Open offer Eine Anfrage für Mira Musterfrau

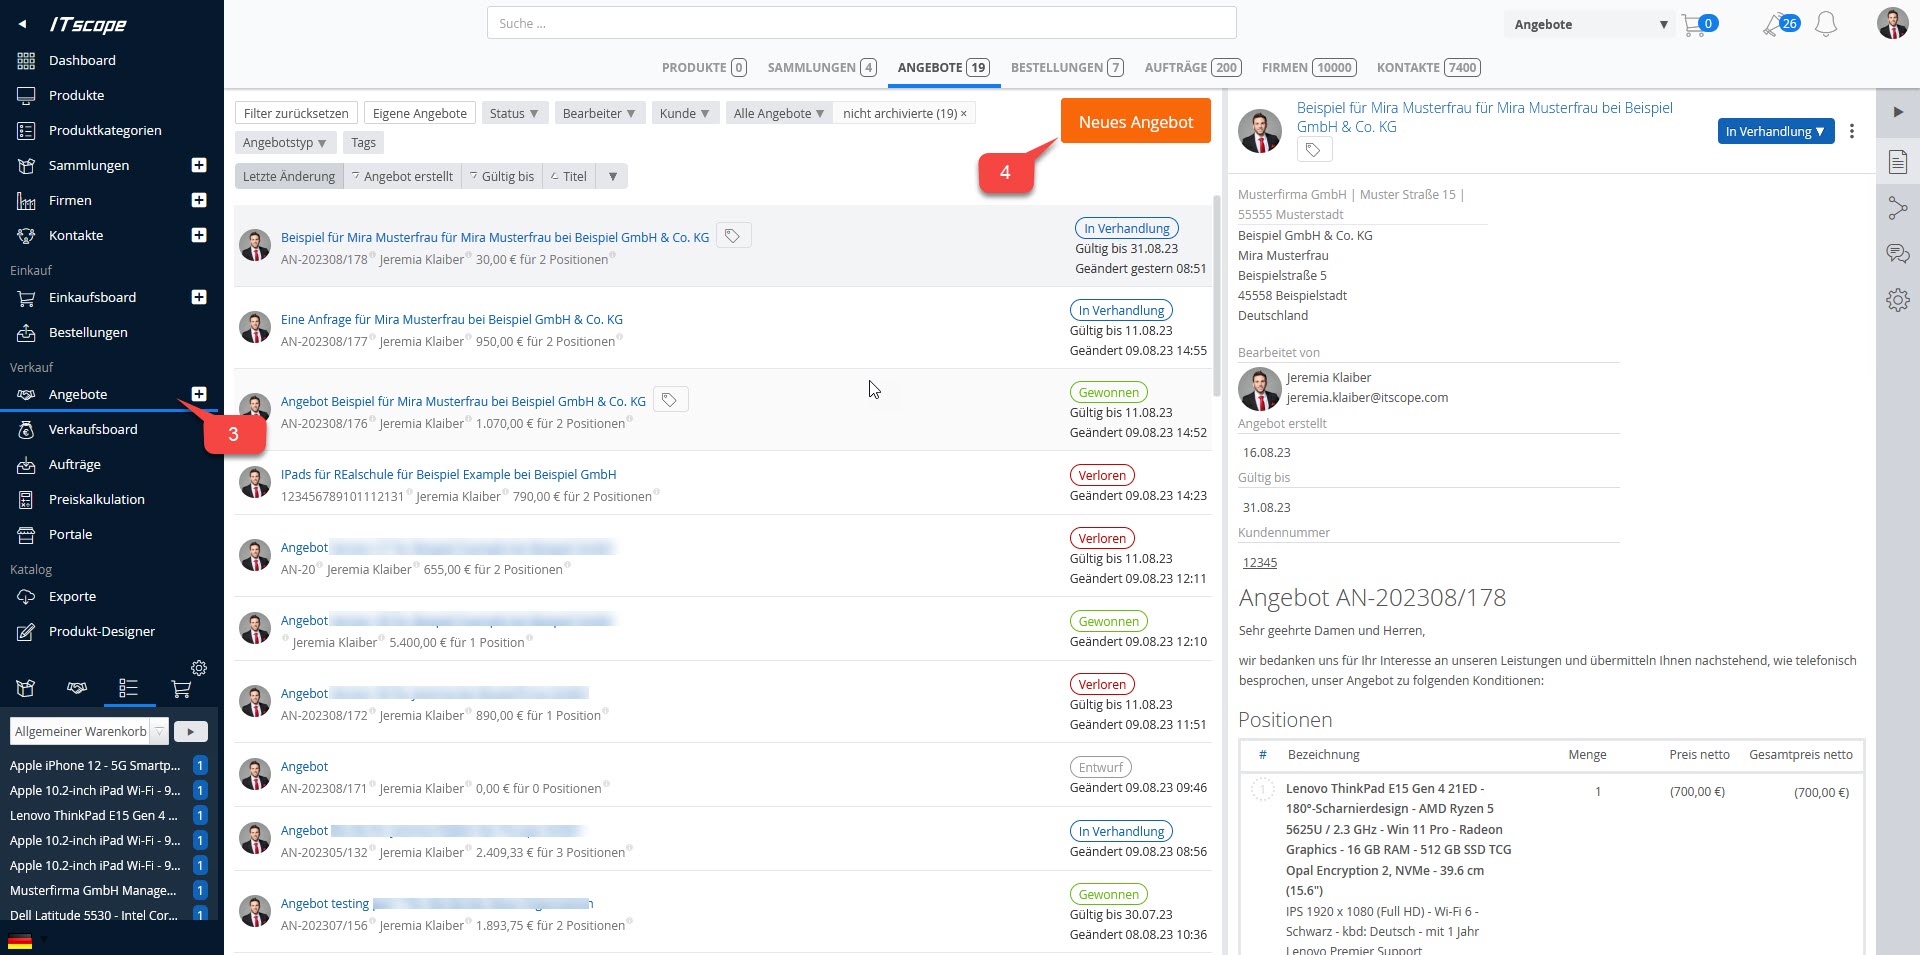(452, 320)
